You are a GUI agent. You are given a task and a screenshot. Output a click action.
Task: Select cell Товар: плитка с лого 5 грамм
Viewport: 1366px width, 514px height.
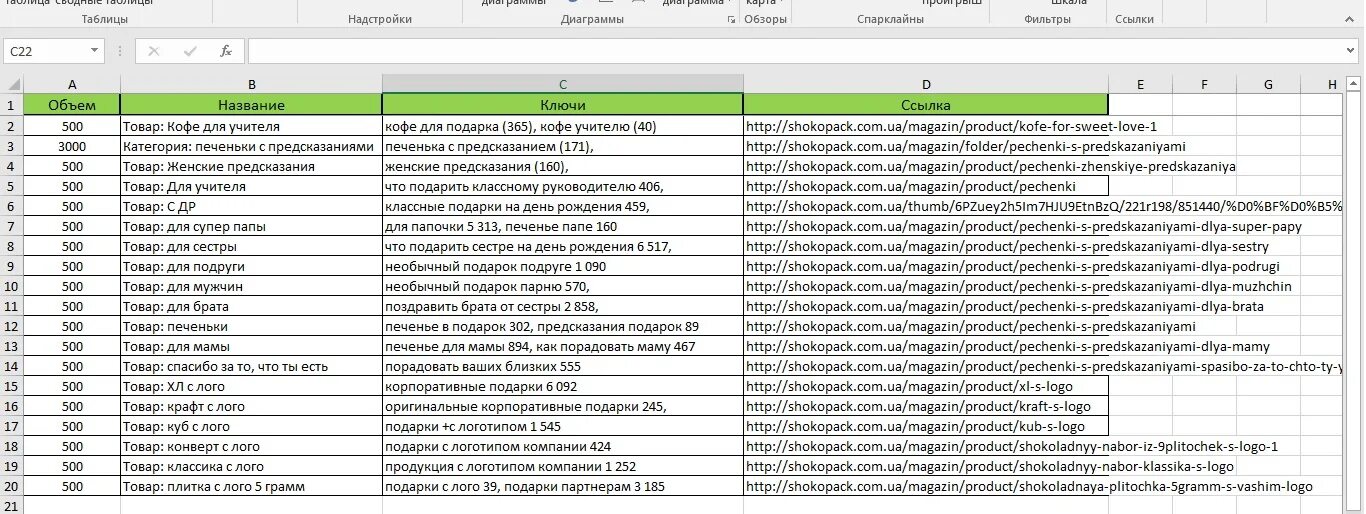[252, 486]
